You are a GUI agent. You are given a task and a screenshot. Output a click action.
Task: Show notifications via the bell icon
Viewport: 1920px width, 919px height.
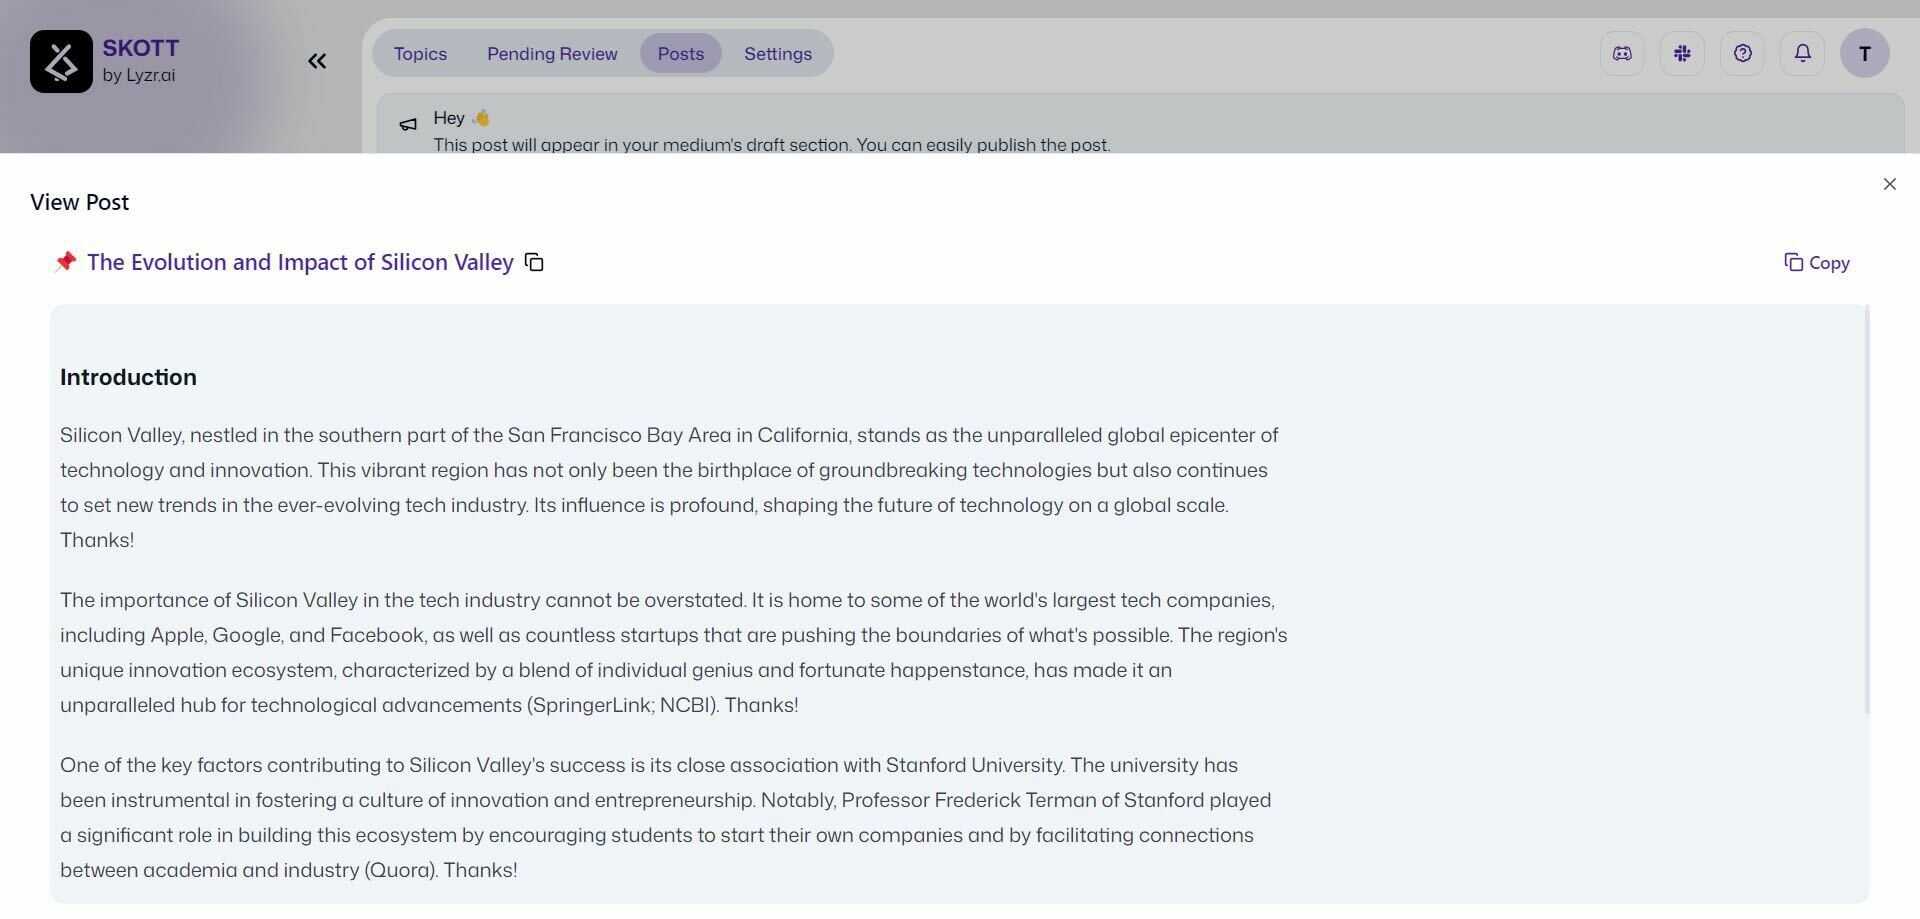[x=1802, y=54]
